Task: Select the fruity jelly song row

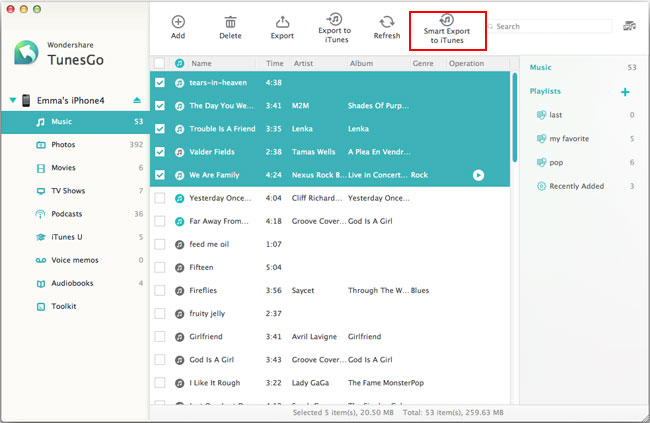Action: [330, 314]
